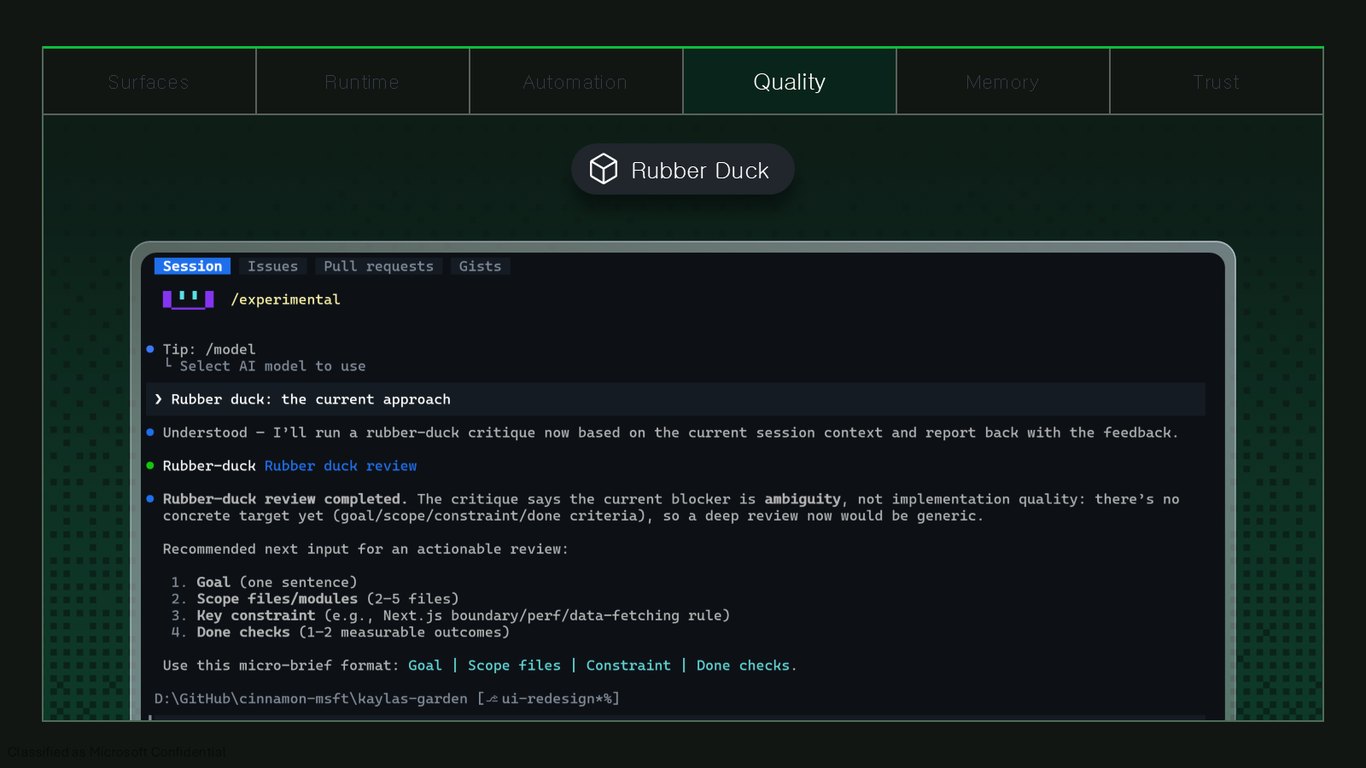Click the blue bullet before review completed

tap(150, 498)
